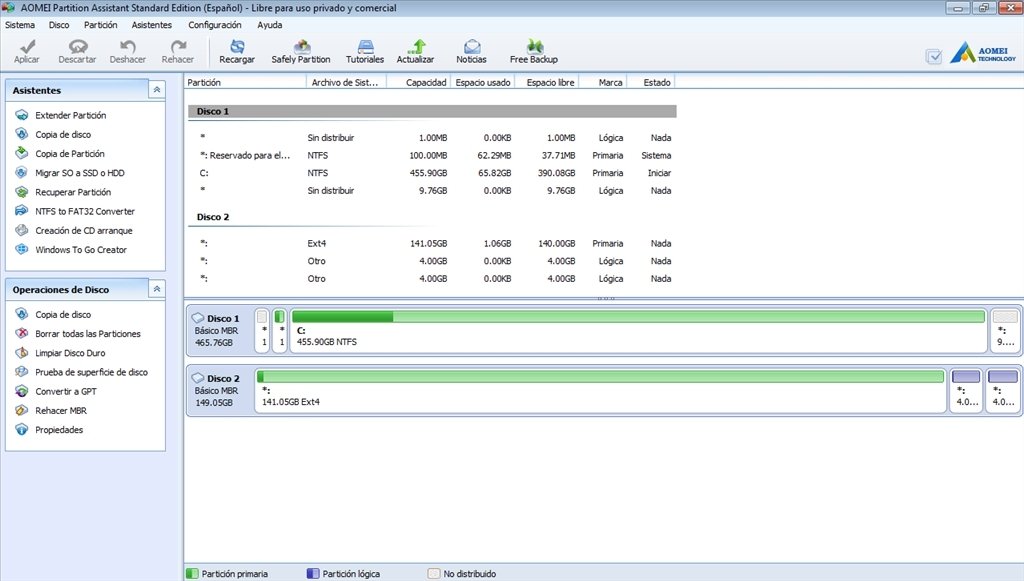Select the 141.05GB Ext4 block on Disco 2
This screenshot has width=1024, height=581.
600,390
